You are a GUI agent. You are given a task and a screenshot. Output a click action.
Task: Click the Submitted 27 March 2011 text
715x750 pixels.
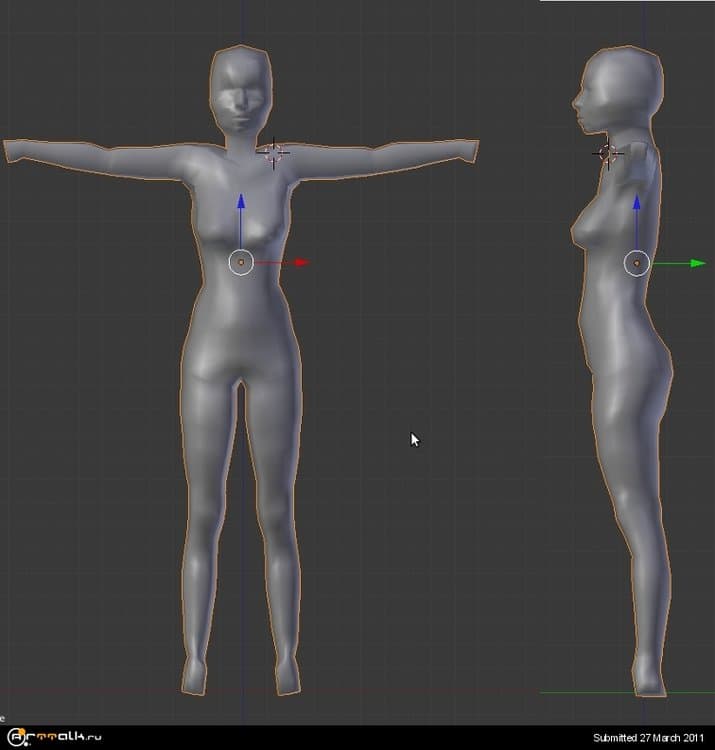[650, 738]
